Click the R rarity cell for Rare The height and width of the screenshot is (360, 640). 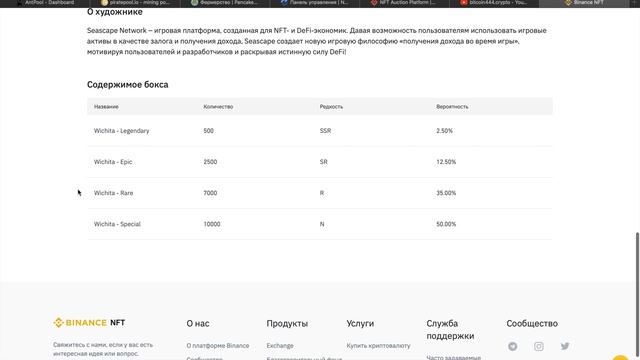[x=322, y=193]
